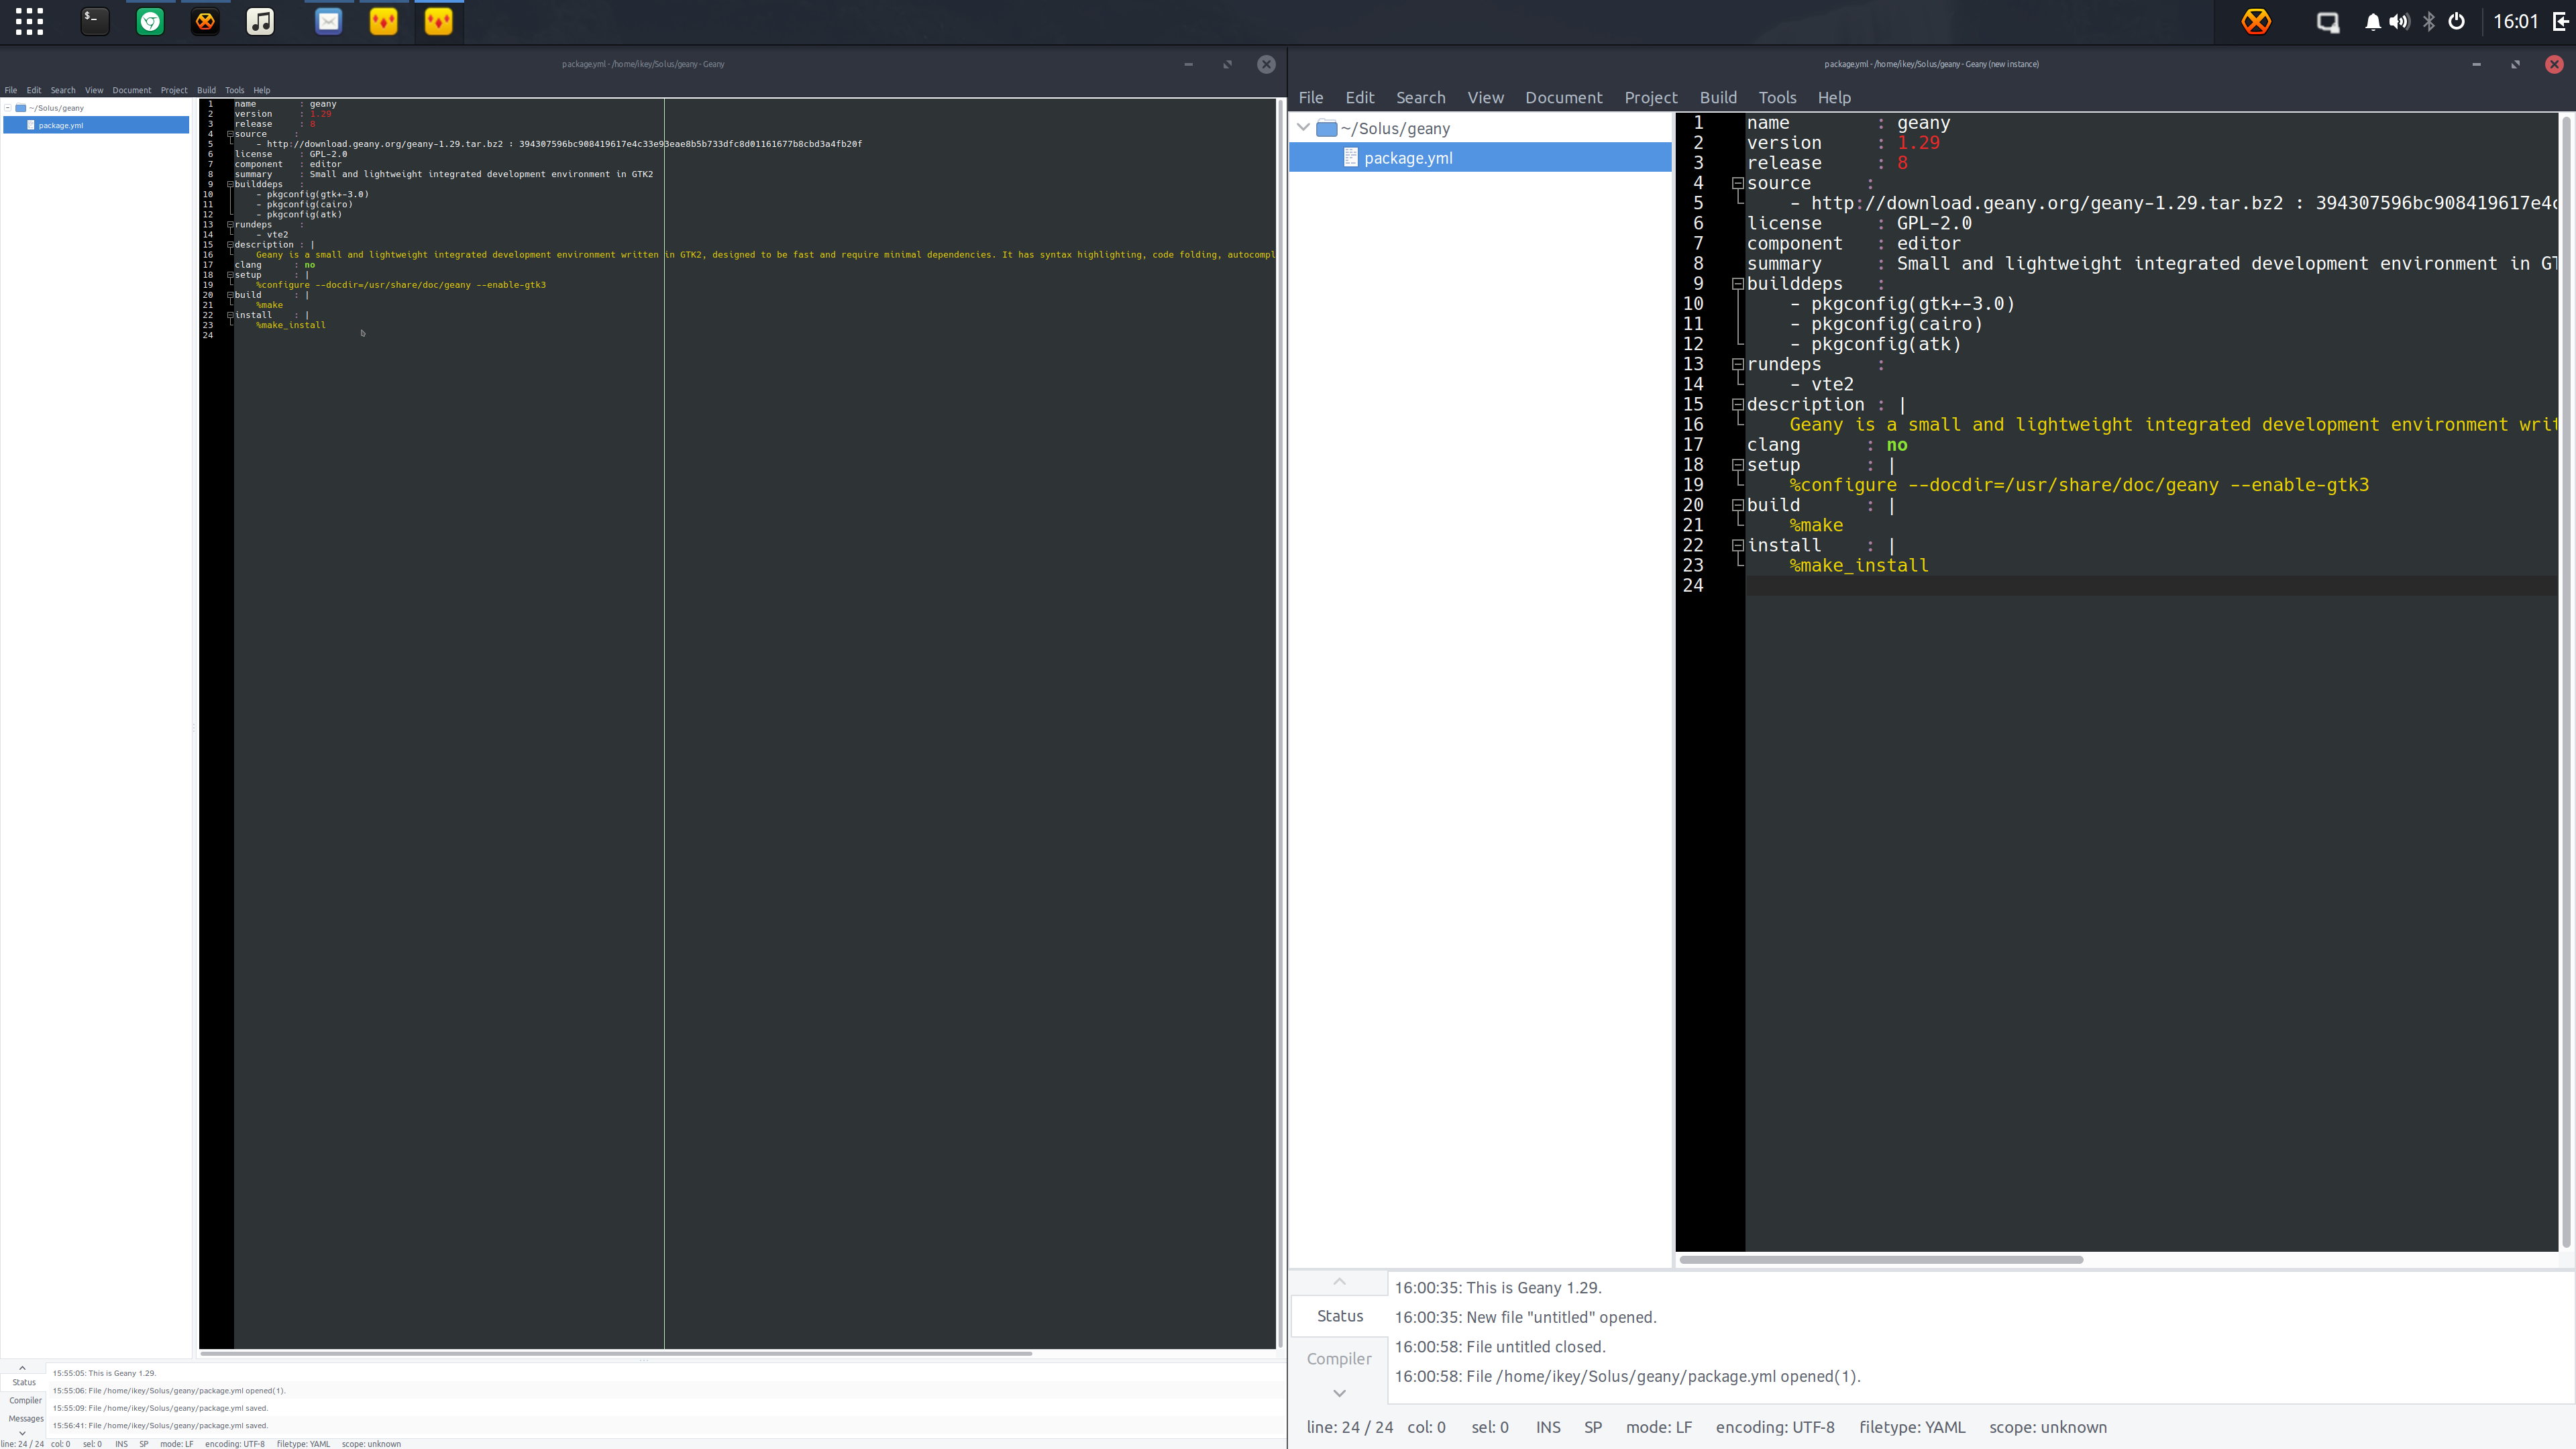This screenshot has height=1449, width=2576.
Task: Switch to Compiler tab in left window
Action: coord(26,1400)
